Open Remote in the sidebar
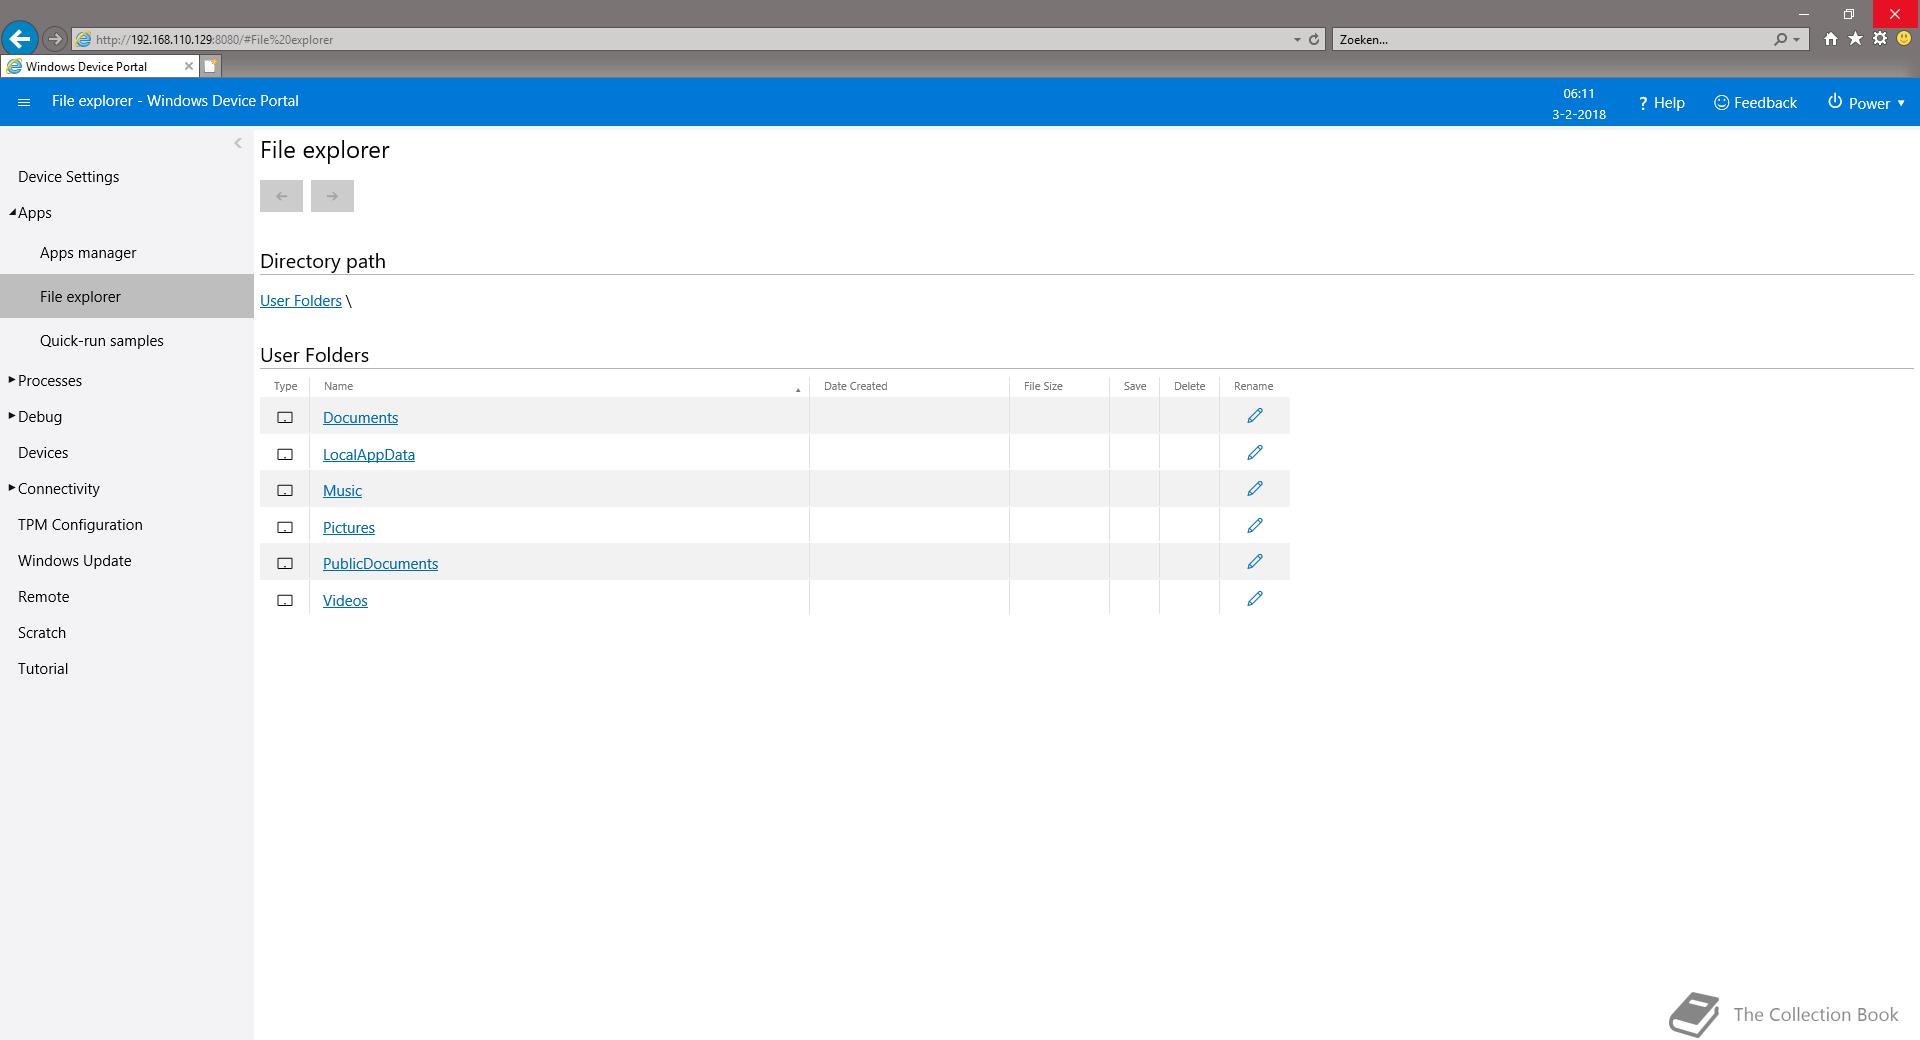Image resolution: width=1920 pixels, height=1040 pixels. pos(44,597)
